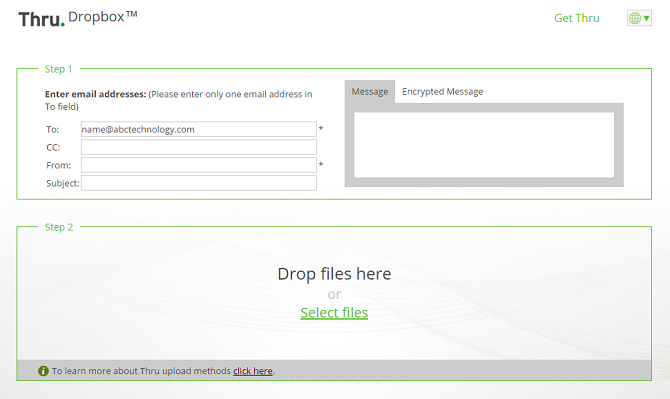670x399 pixels.
Task: Focus the CC email field
Action: click(199, 147)
